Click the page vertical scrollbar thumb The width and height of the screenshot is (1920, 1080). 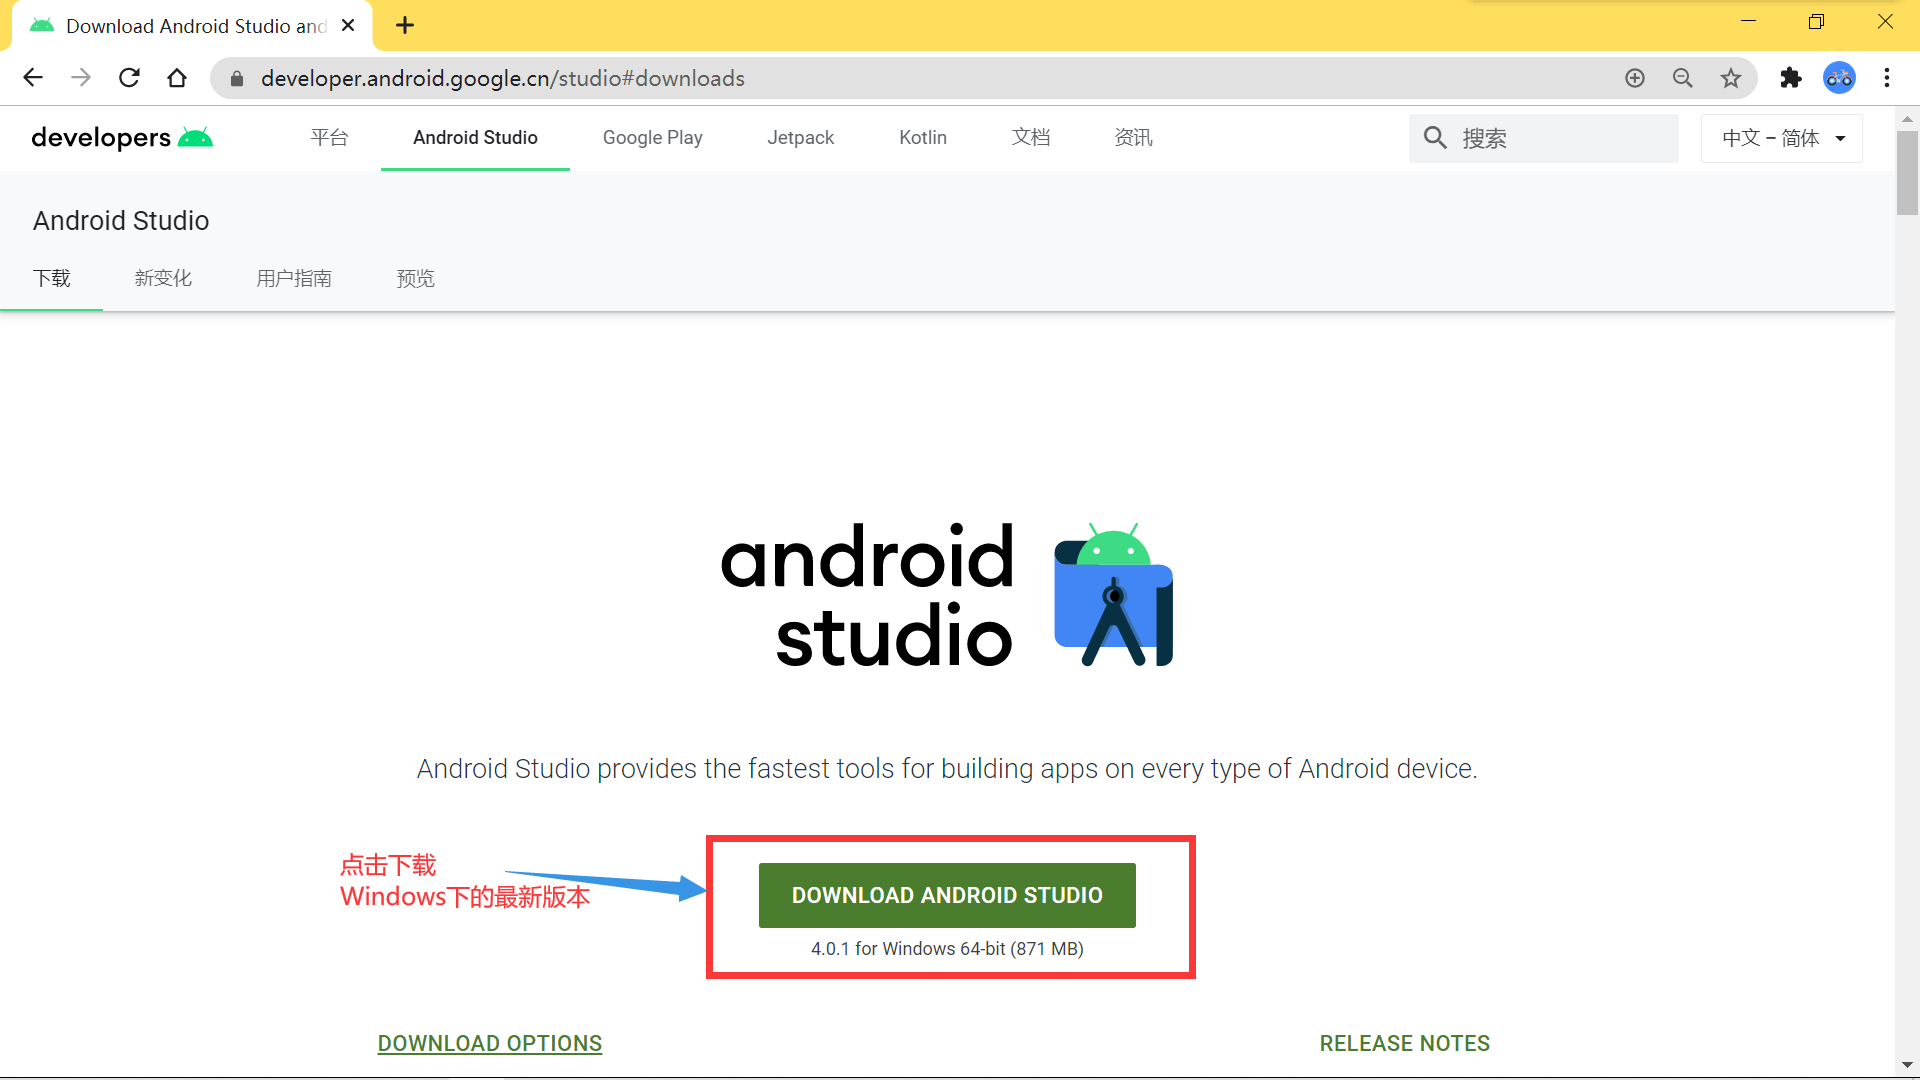(x=1907, y=172)
